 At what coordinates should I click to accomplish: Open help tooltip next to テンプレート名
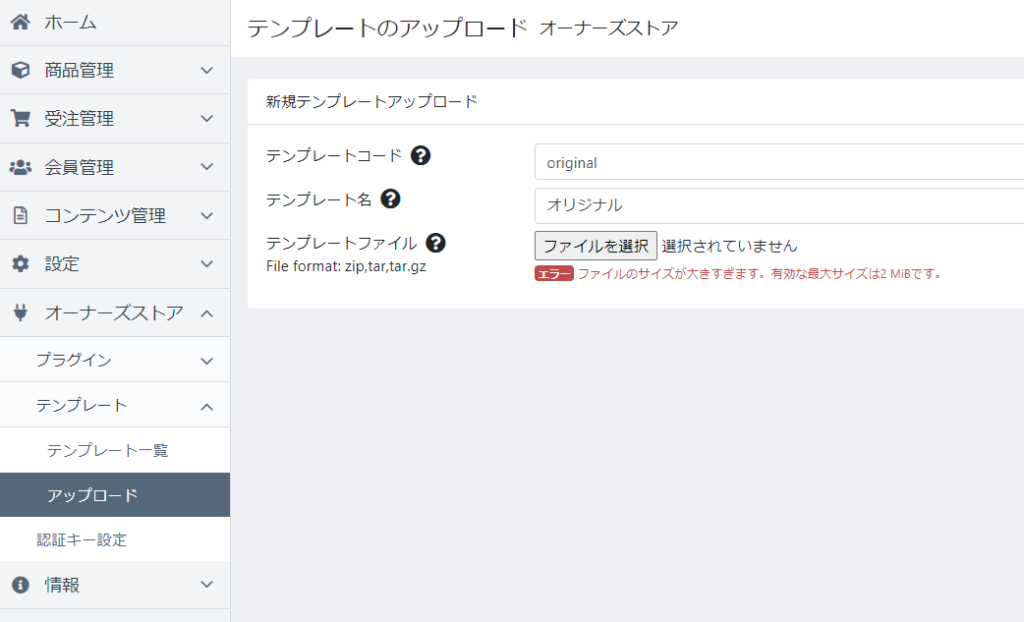(x=391, y=199)
